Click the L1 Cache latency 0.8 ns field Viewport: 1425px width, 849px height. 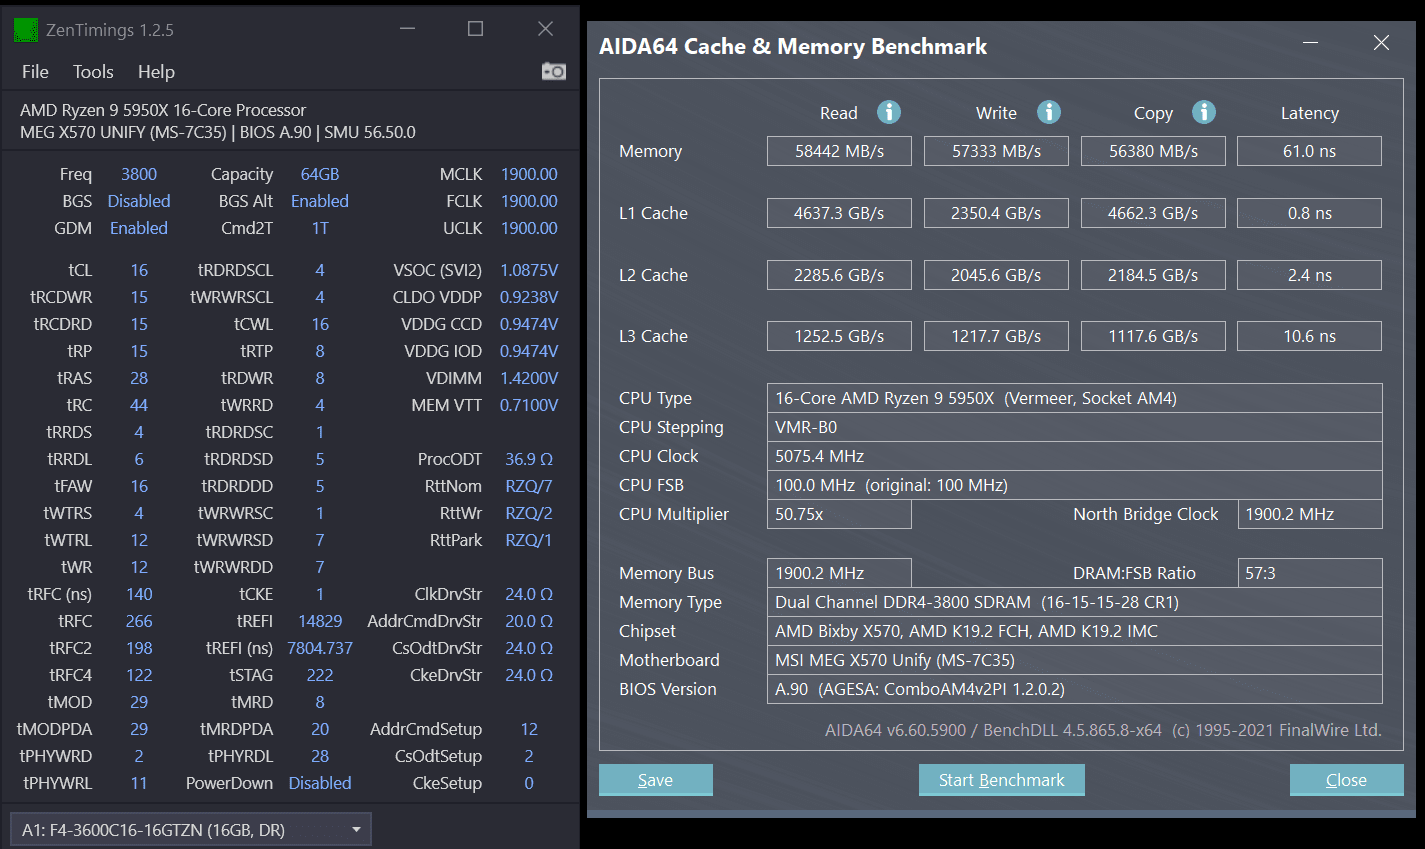pyautogui.click(x=1310, y=213)
